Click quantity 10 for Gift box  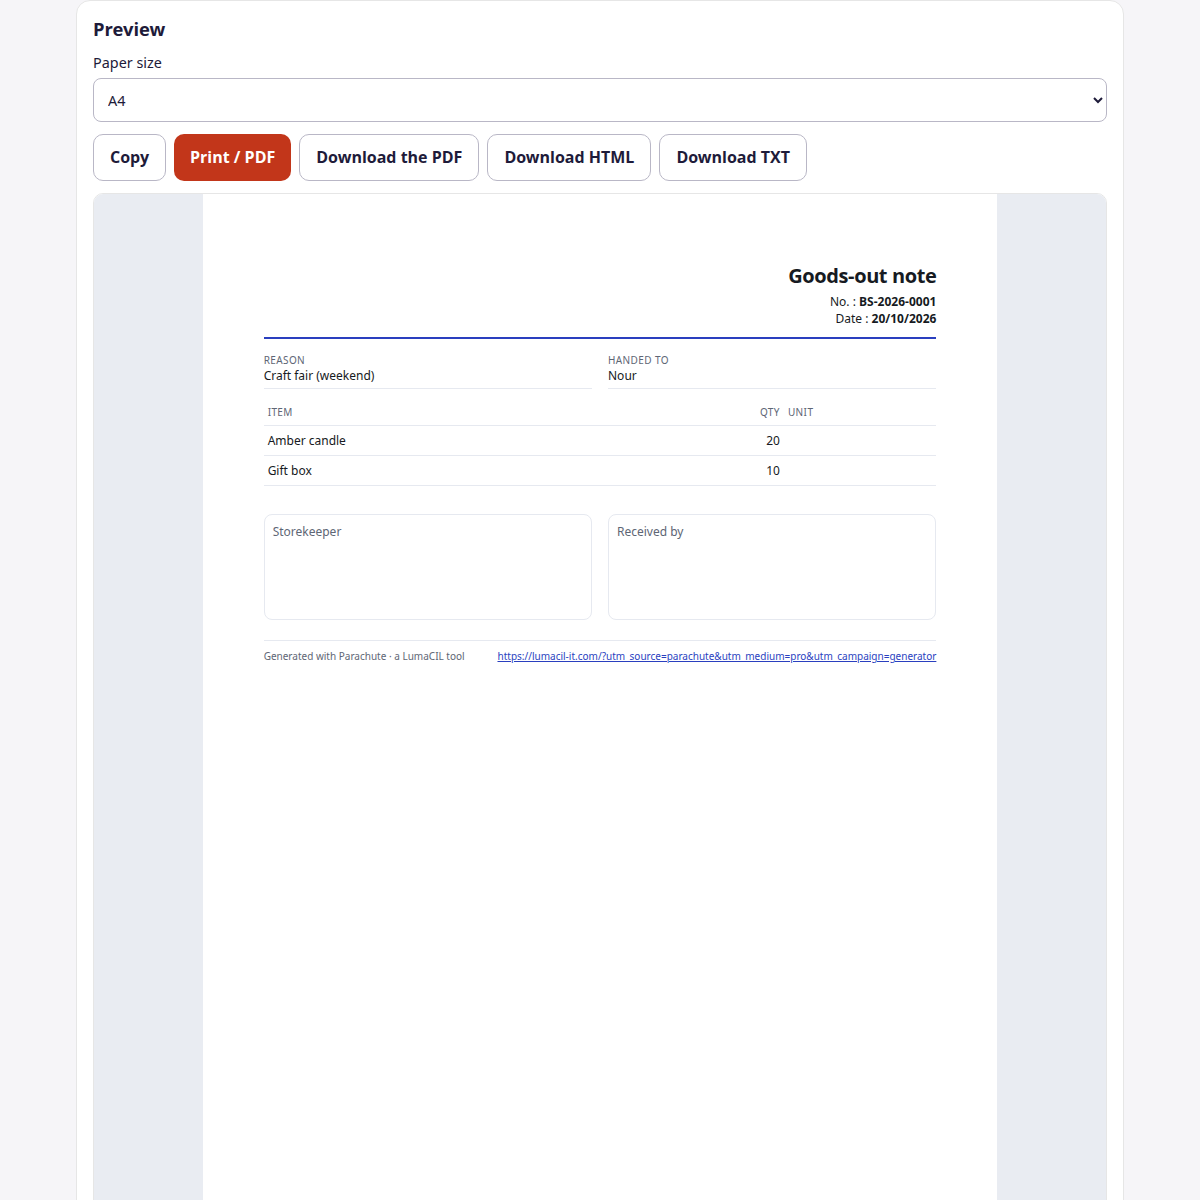tap(773, 471)
